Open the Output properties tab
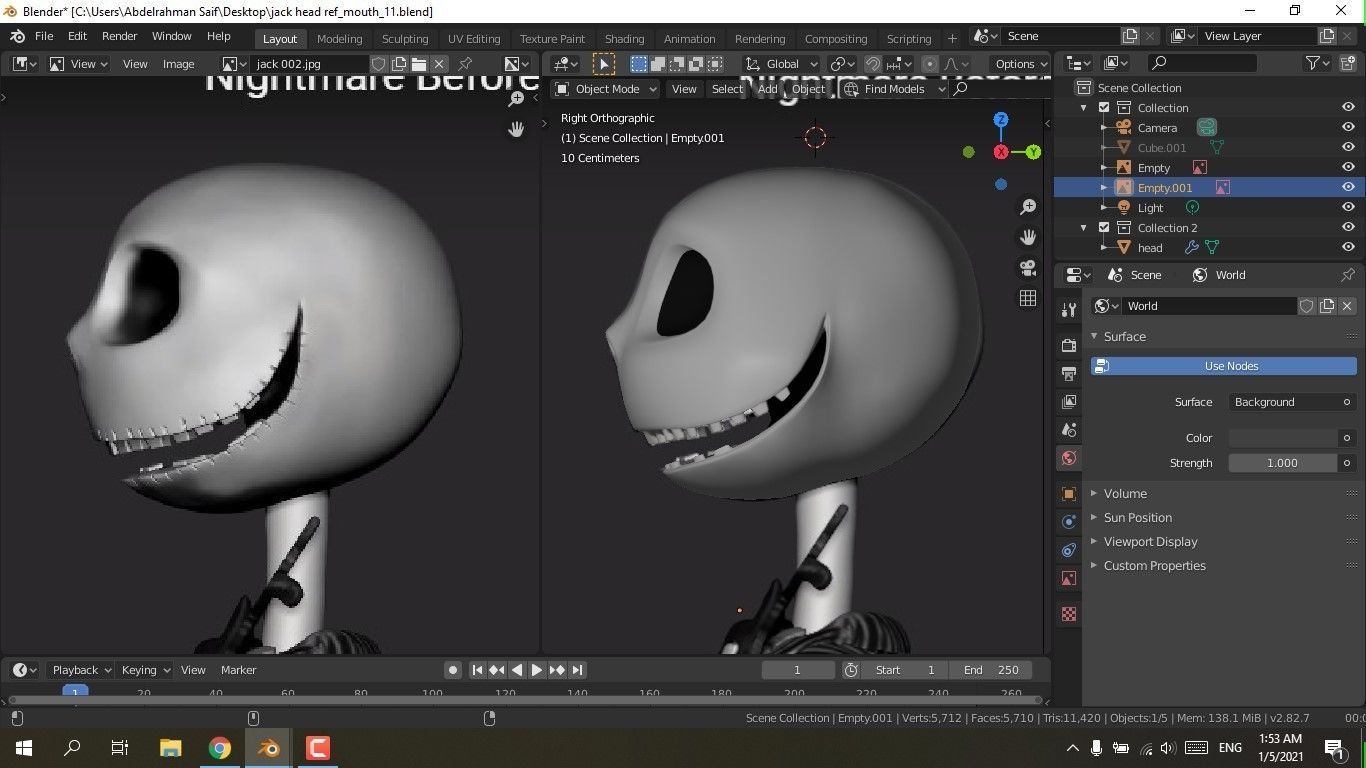Screen dimensions: 1366x768 click(x=1069, y=374)
